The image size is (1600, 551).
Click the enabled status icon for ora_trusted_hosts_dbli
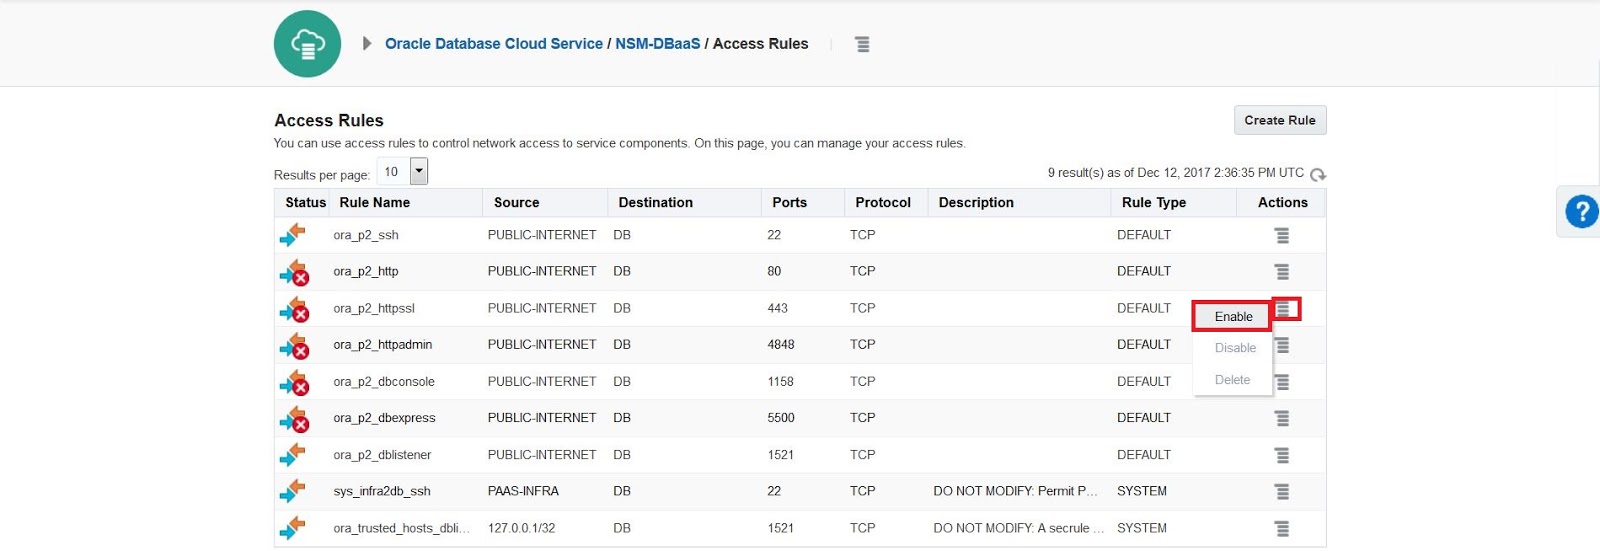click(x=293, y=528)
